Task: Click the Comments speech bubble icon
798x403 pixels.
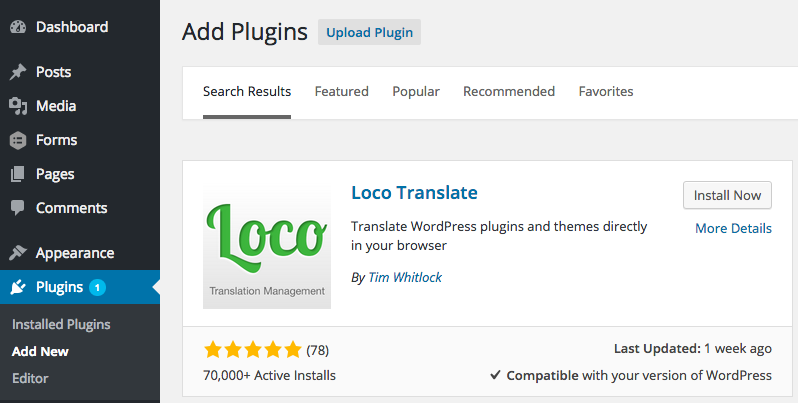Action: point(18,208)
